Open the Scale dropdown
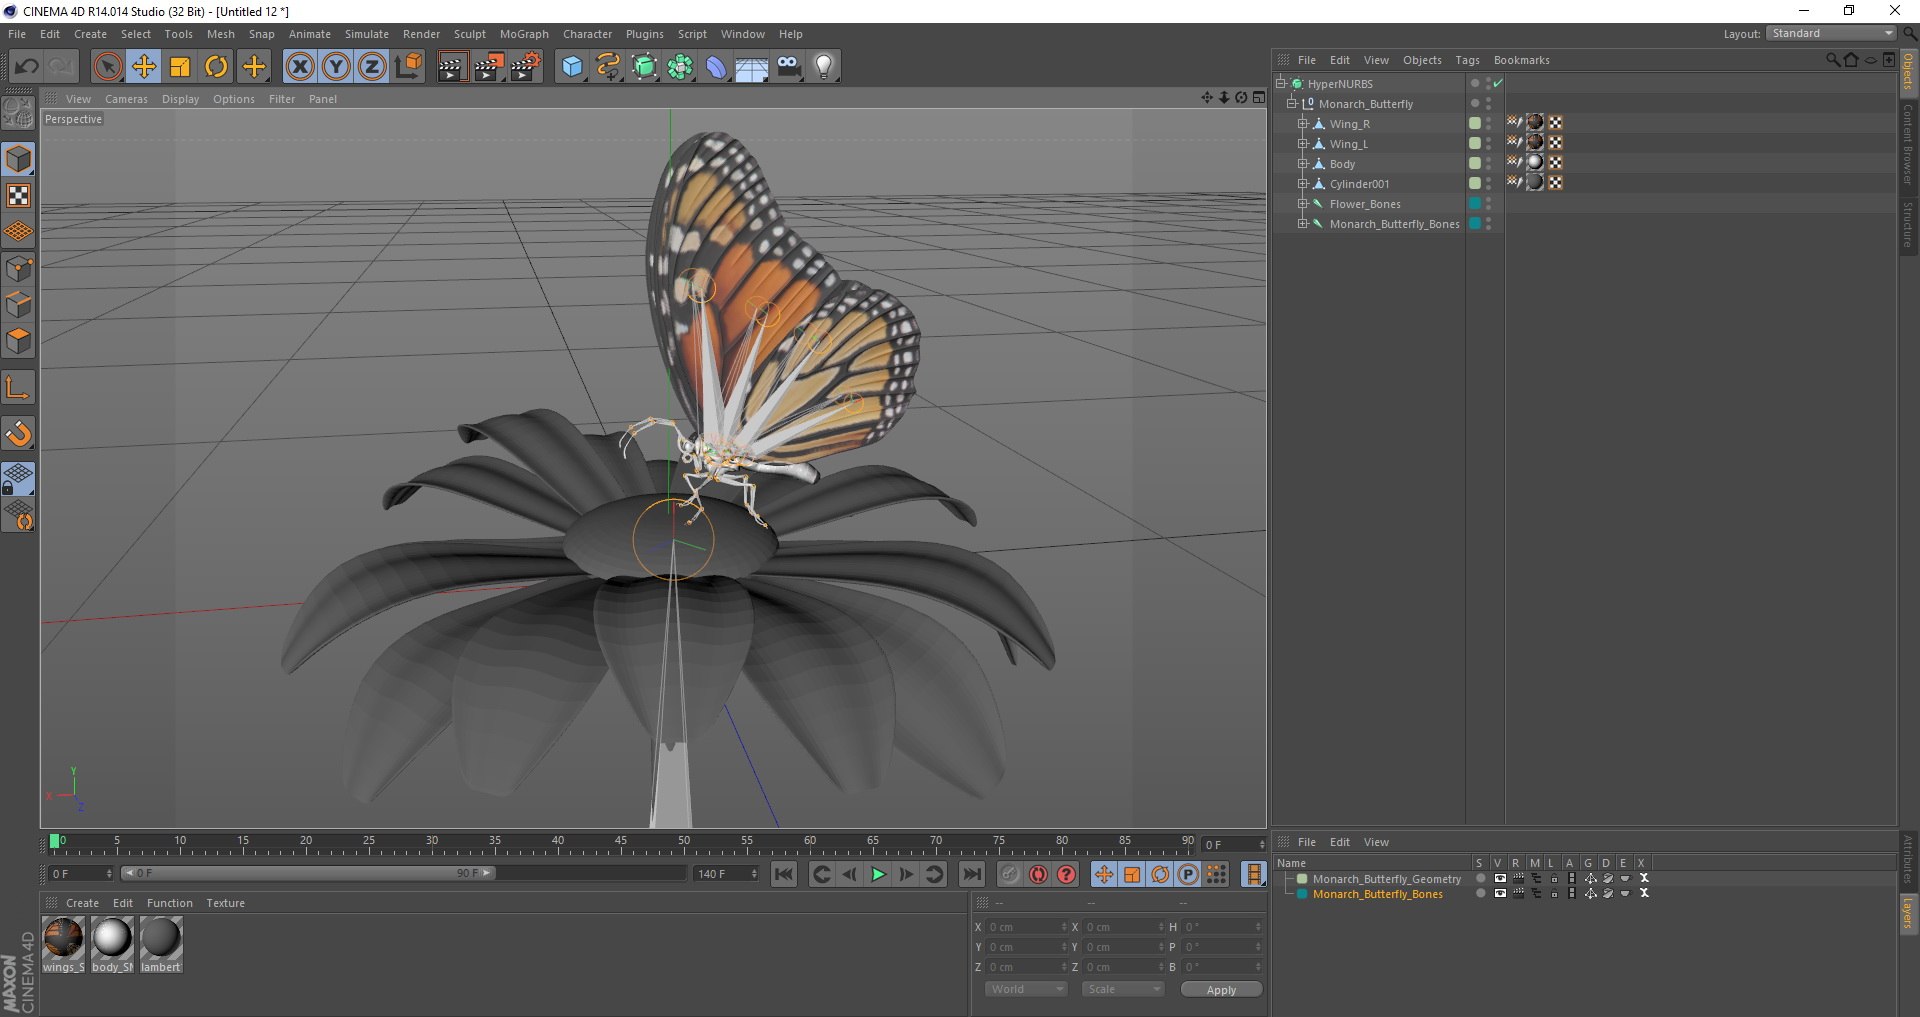The height and width of the screenshot is (1017, 1920). tap(1123, 989)
